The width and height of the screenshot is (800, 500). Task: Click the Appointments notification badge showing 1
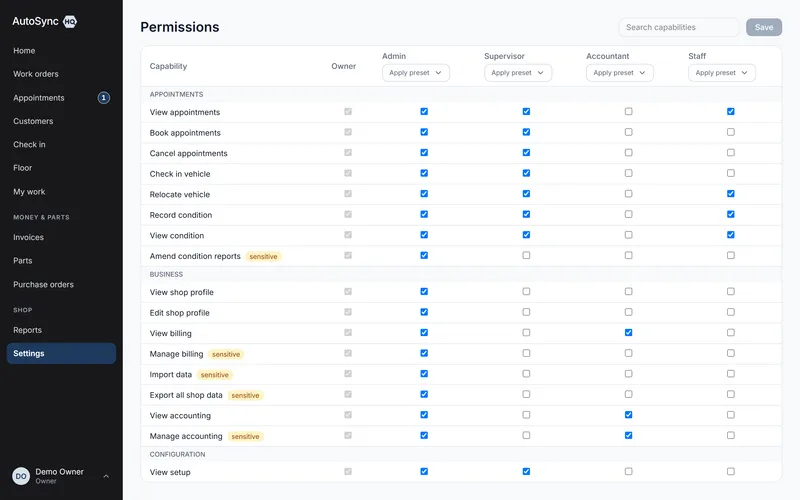tap(104, 97)
